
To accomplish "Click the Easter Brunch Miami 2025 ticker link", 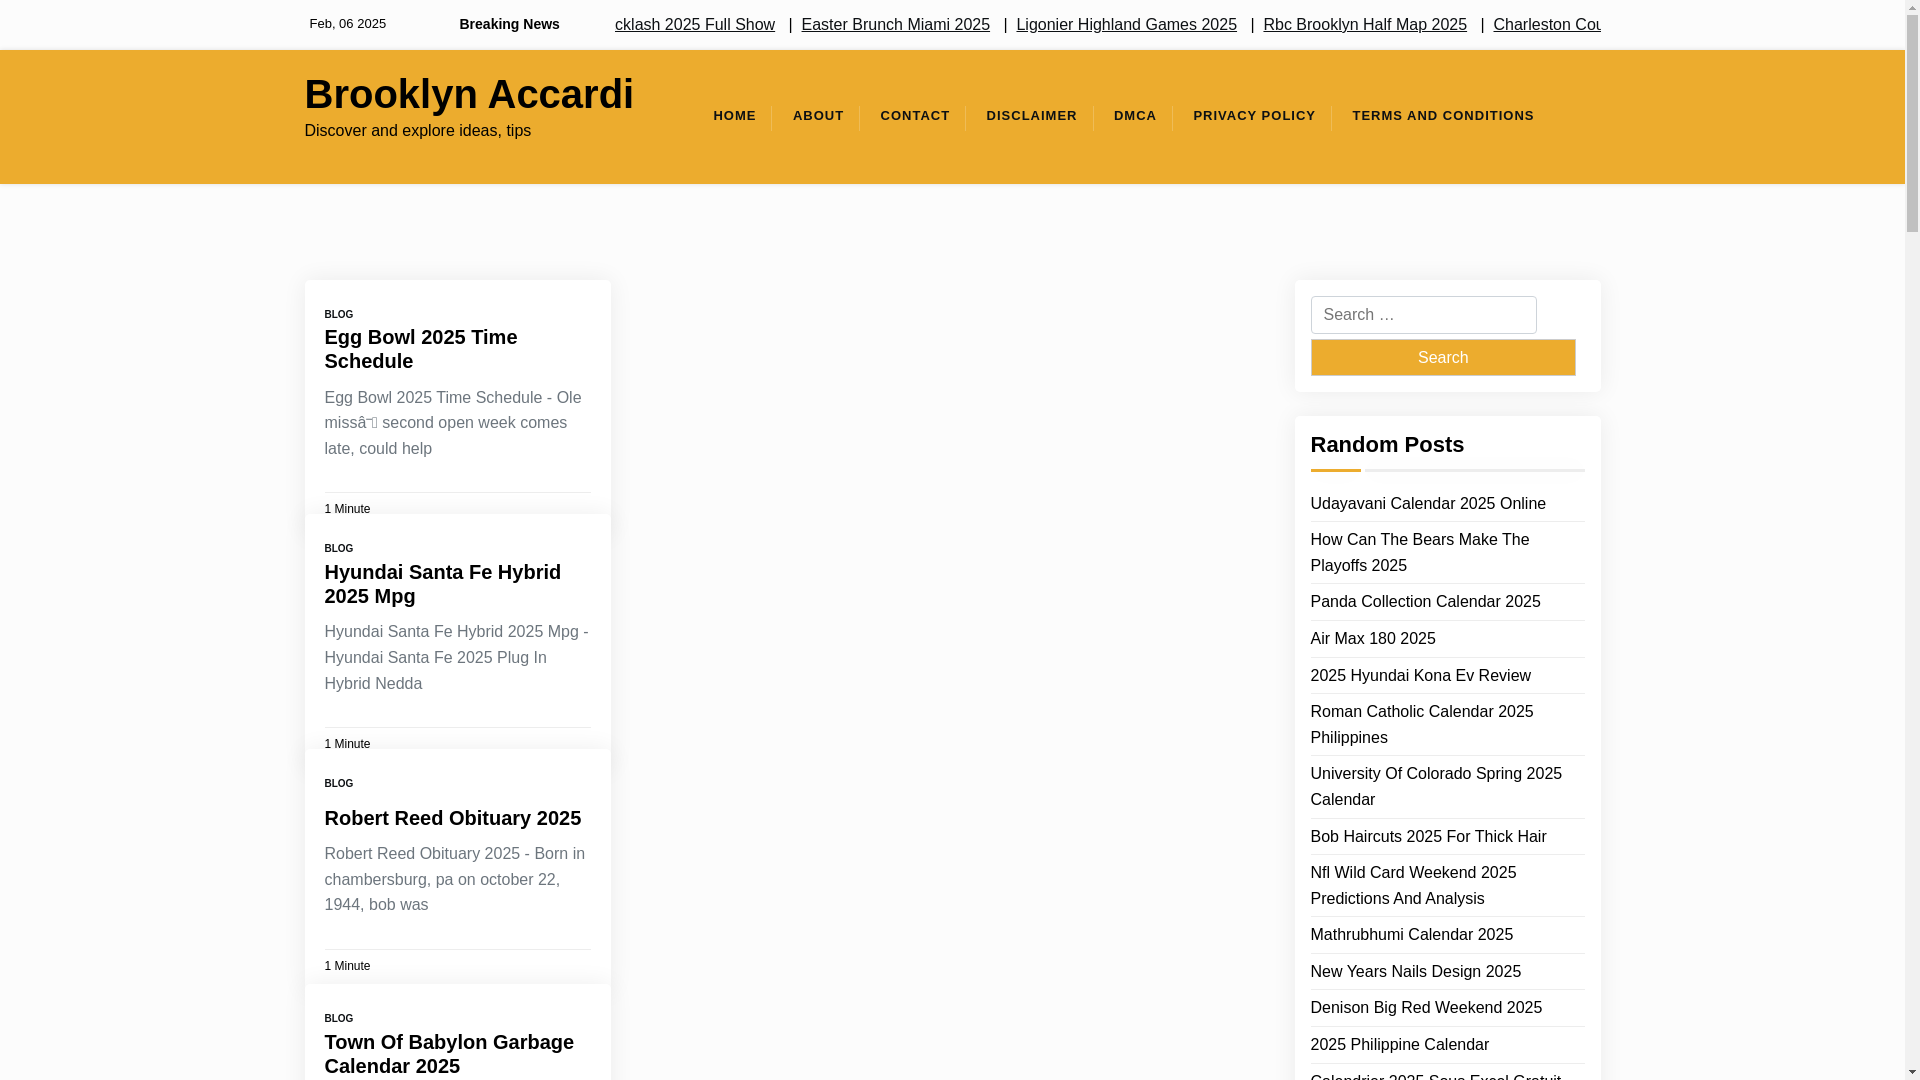I will [x=895, y=24].
